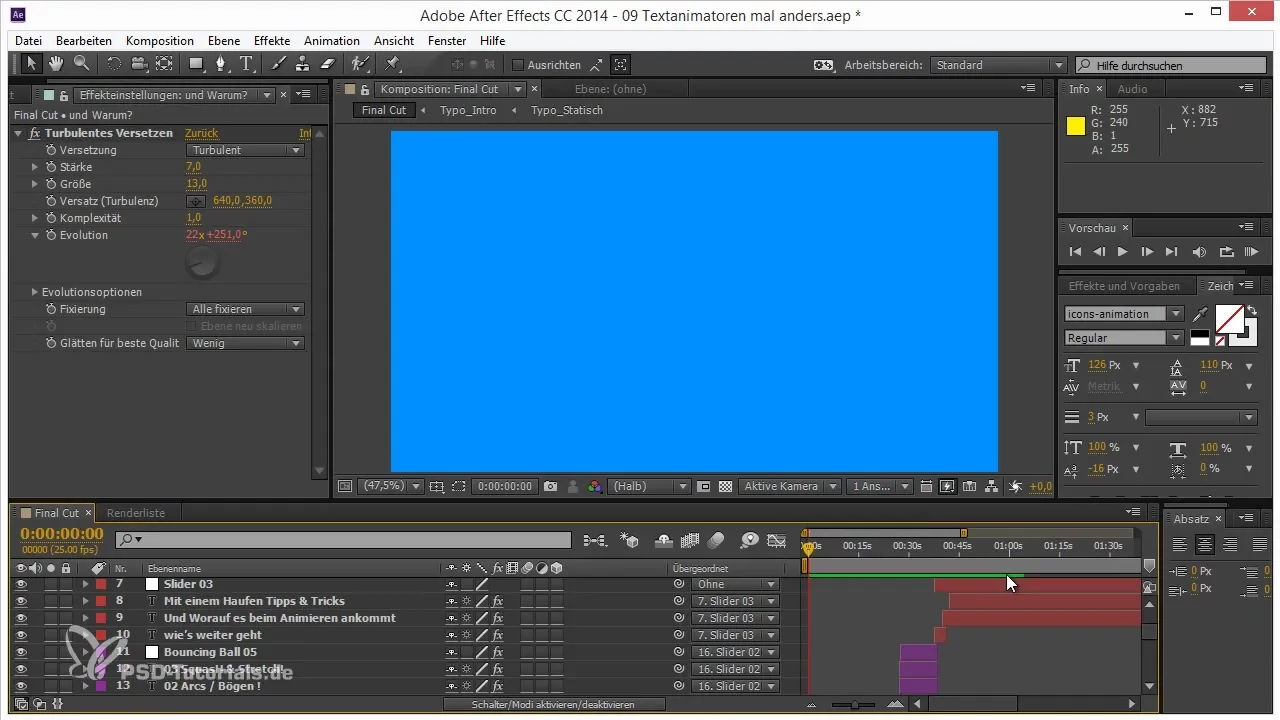Reset exposure aperture icon
1280x720 pixels.
pos(1015,486)
